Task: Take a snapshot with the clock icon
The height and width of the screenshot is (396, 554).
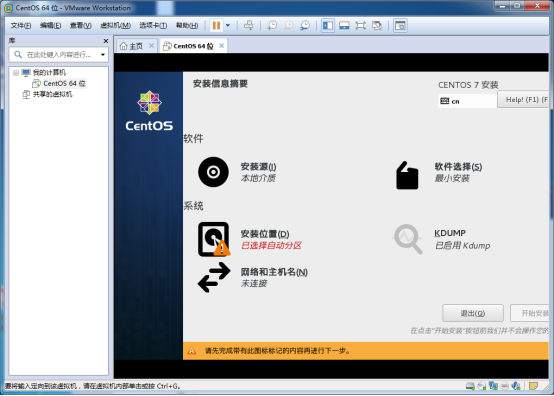Action: [x=272, y=25]
